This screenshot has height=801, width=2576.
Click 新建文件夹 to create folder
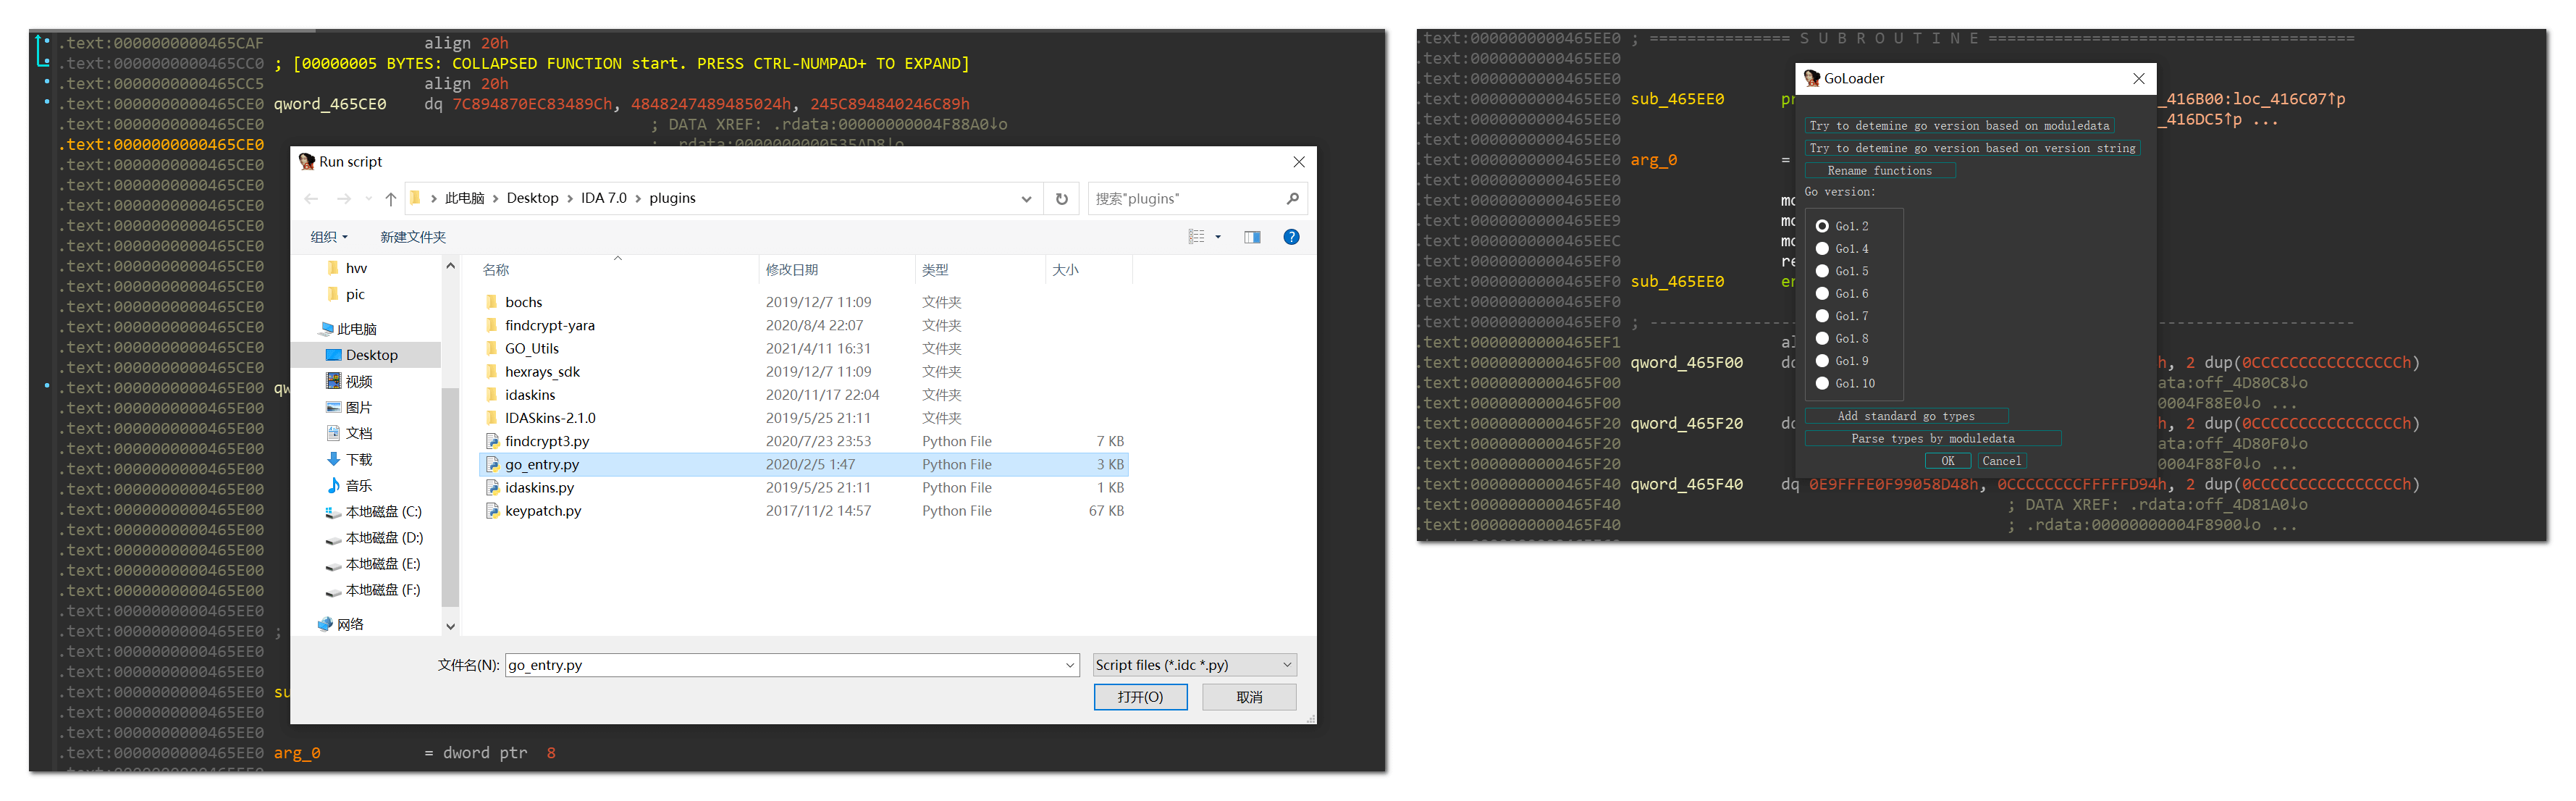pyautogui.click(x=413, y=237)
